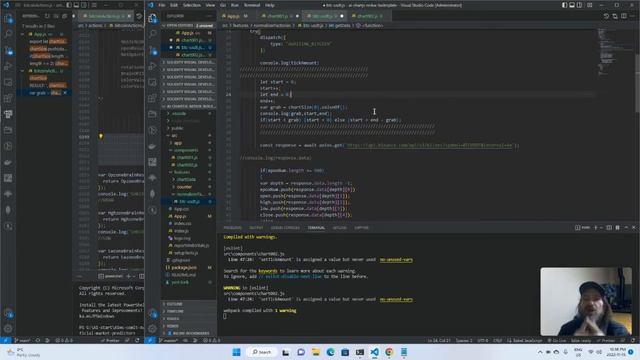This screenshot has height=360, width=640.
Task: Open Search view in front VS Code
Action: tap(152, 34)
